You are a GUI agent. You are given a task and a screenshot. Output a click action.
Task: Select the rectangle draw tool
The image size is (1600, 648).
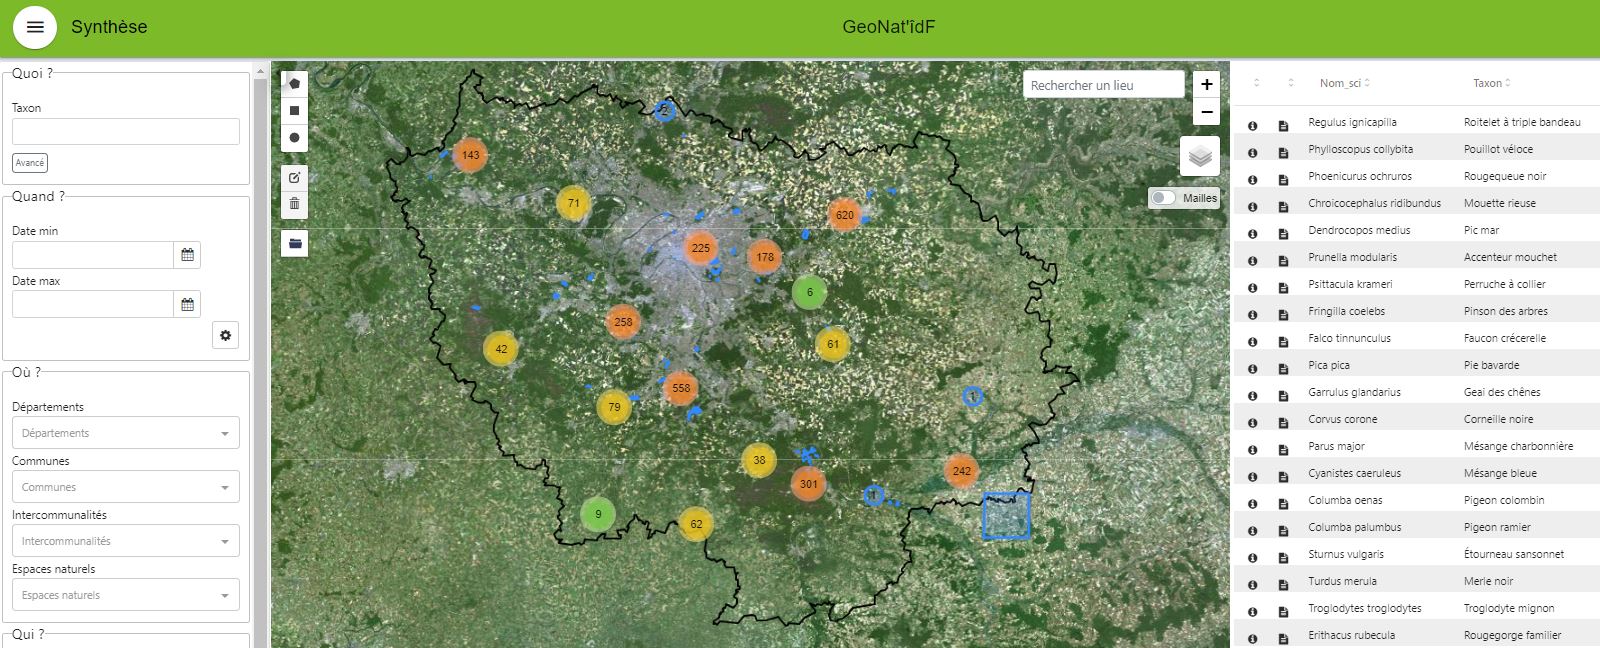click(x=294, y=111)
